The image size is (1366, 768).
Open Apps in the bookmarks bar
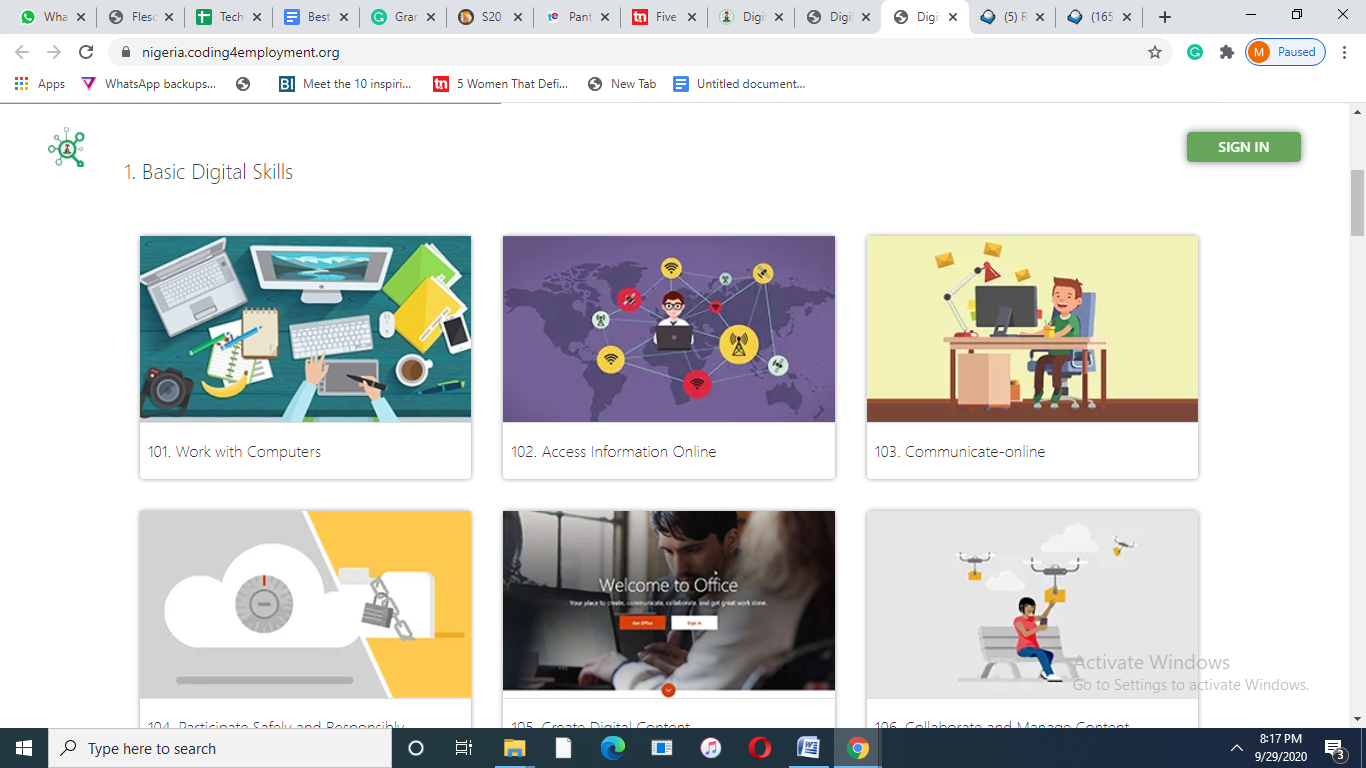point(40,84)
